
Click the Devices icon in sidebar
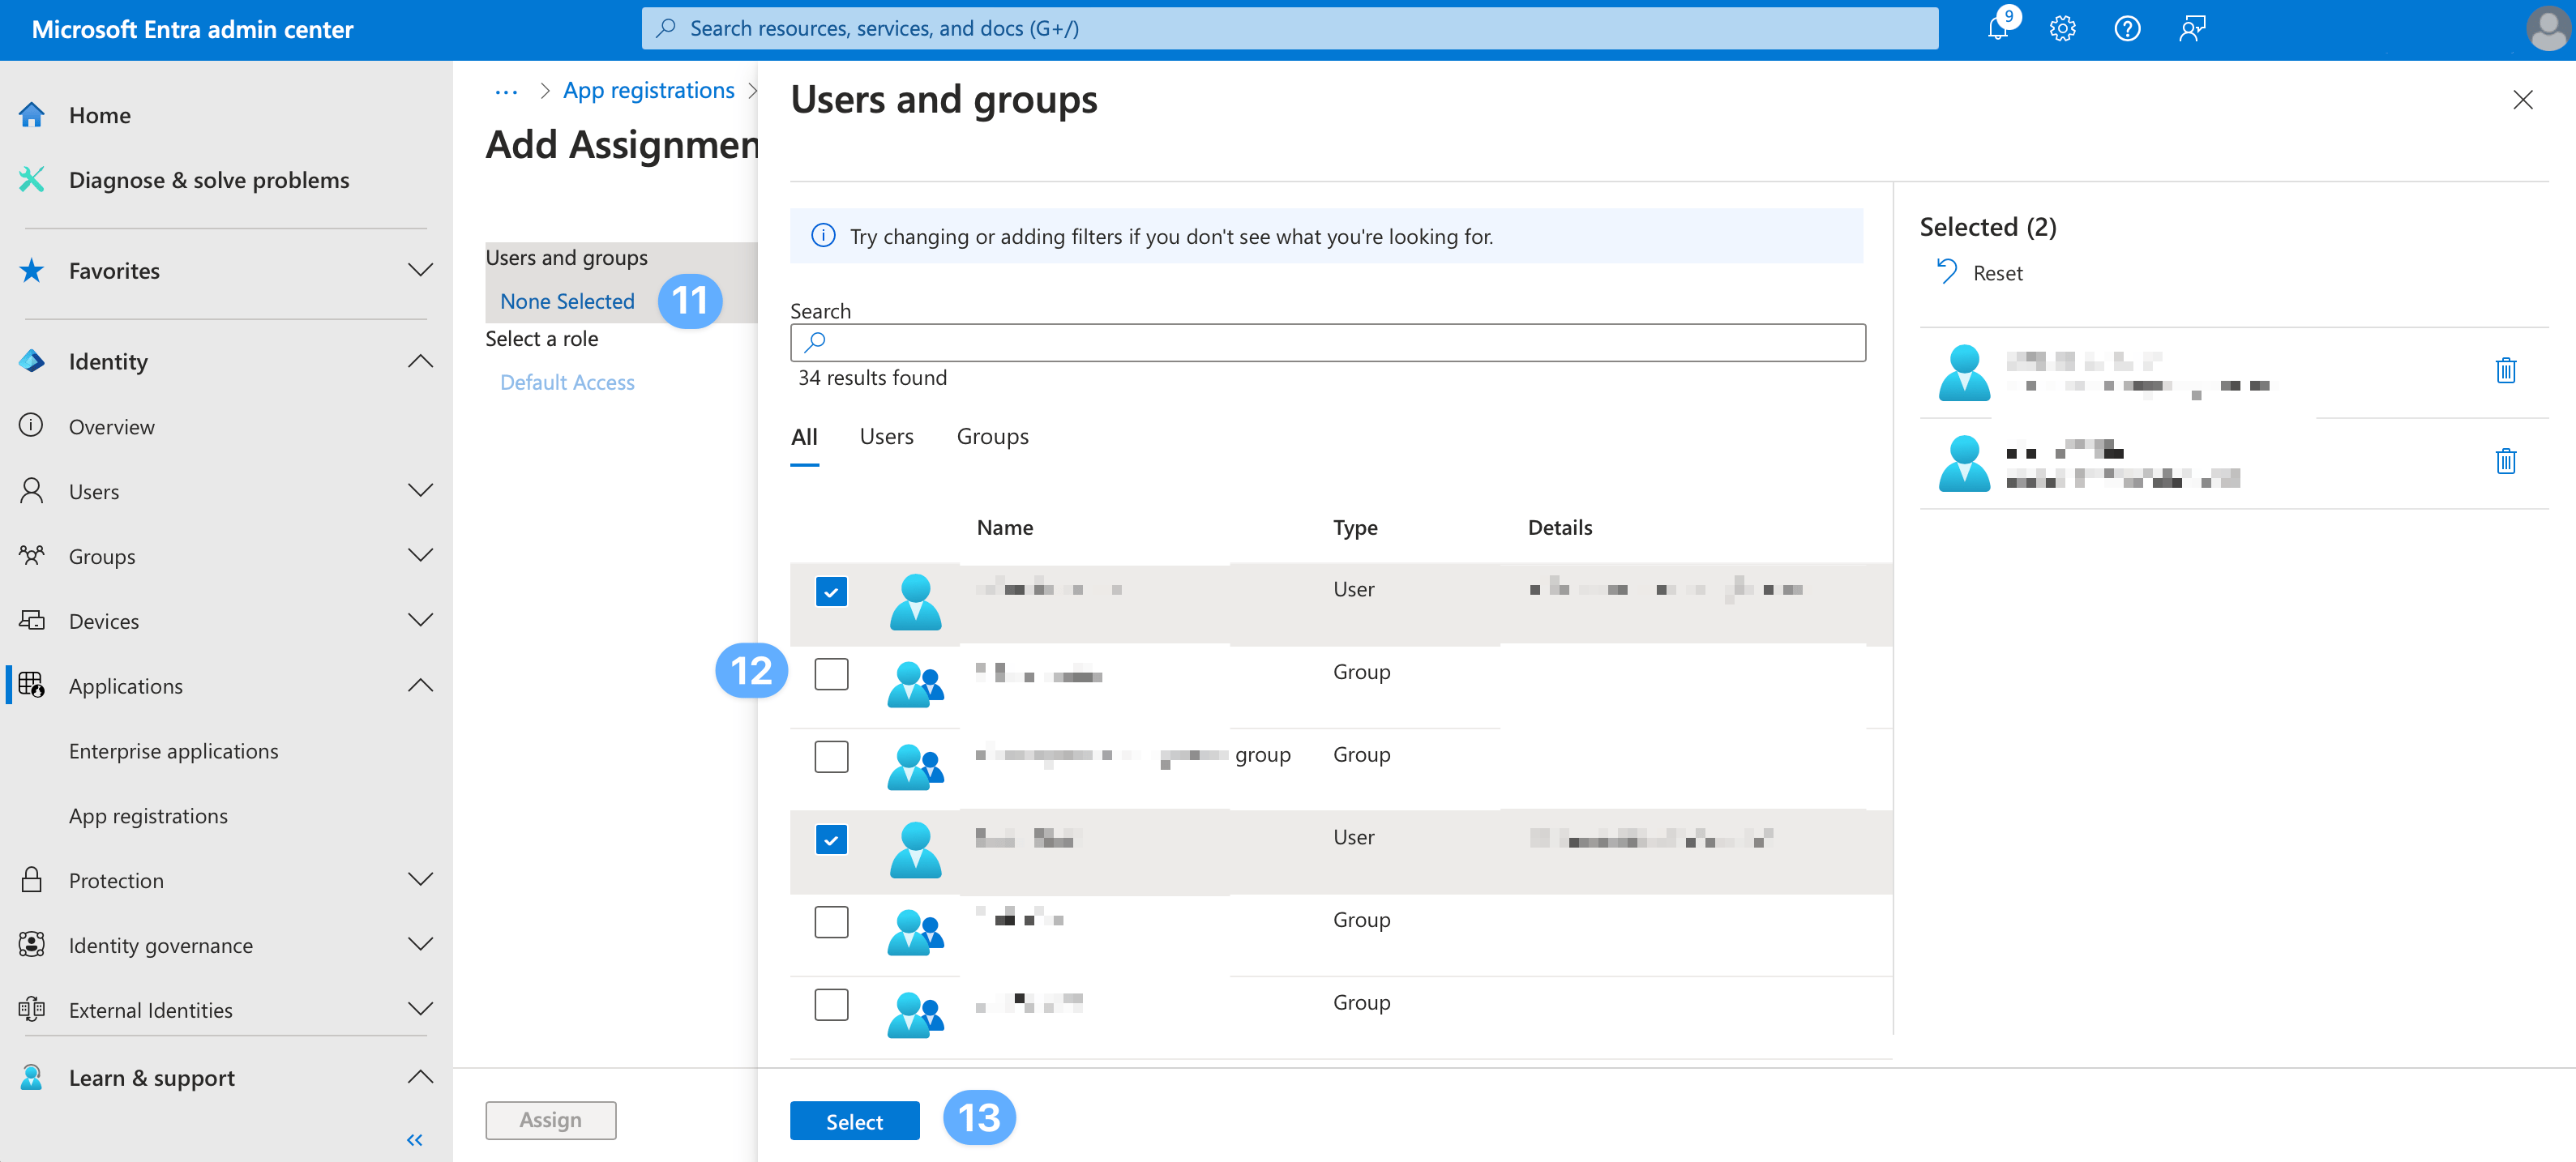(31, 620)
